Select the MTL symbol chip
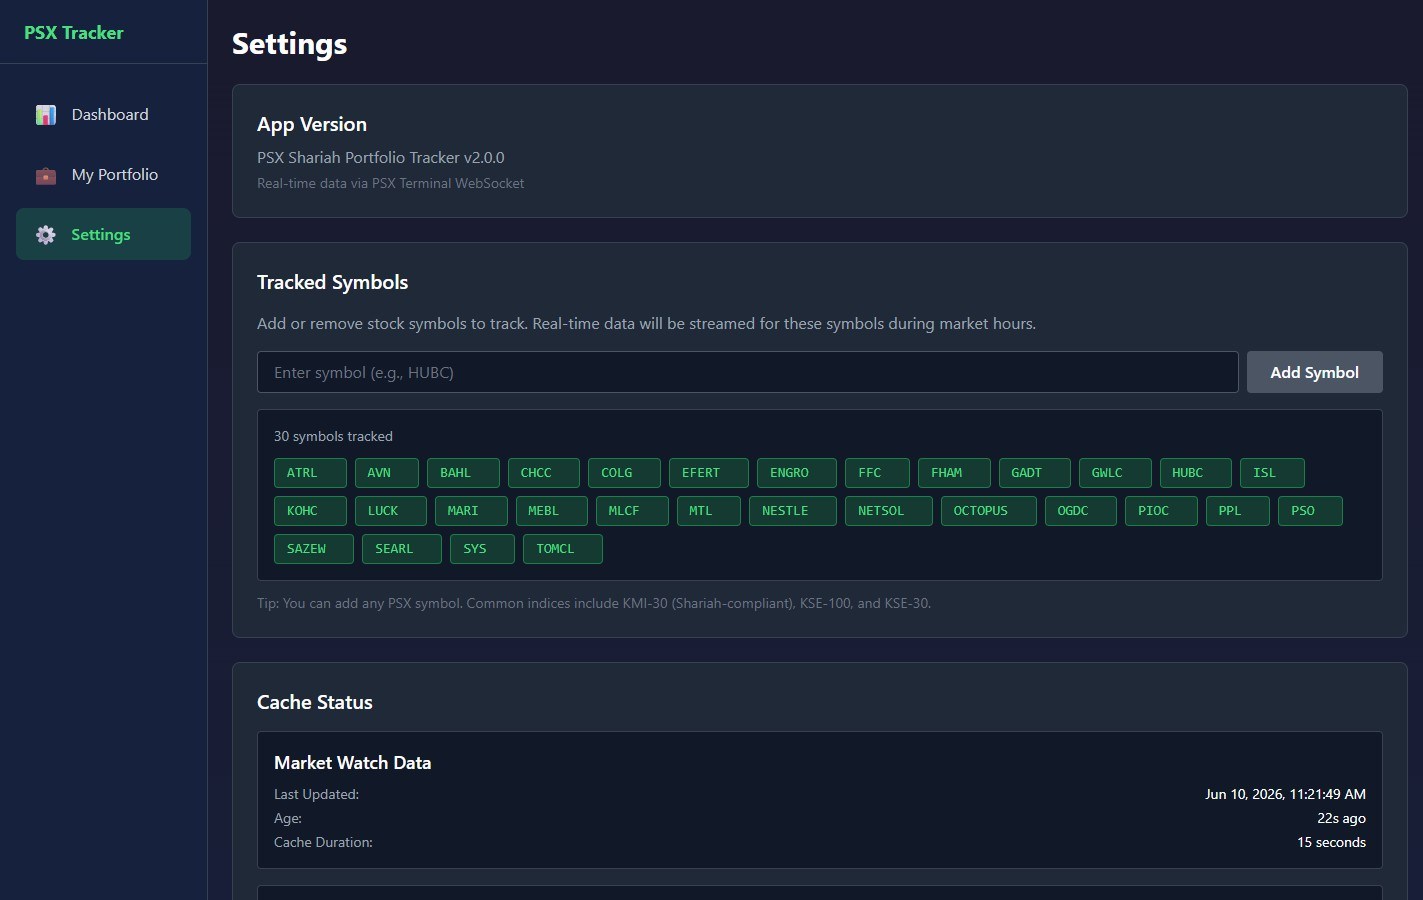The image size is (1423, 900). (x=709, y=511)
